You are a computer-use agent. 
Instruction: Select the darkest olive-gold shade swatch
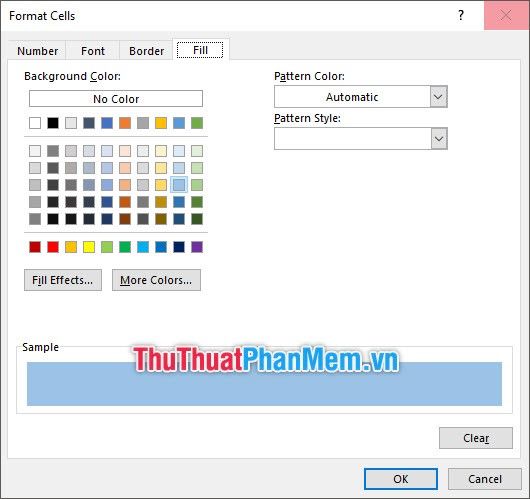[x=161, y=219]
